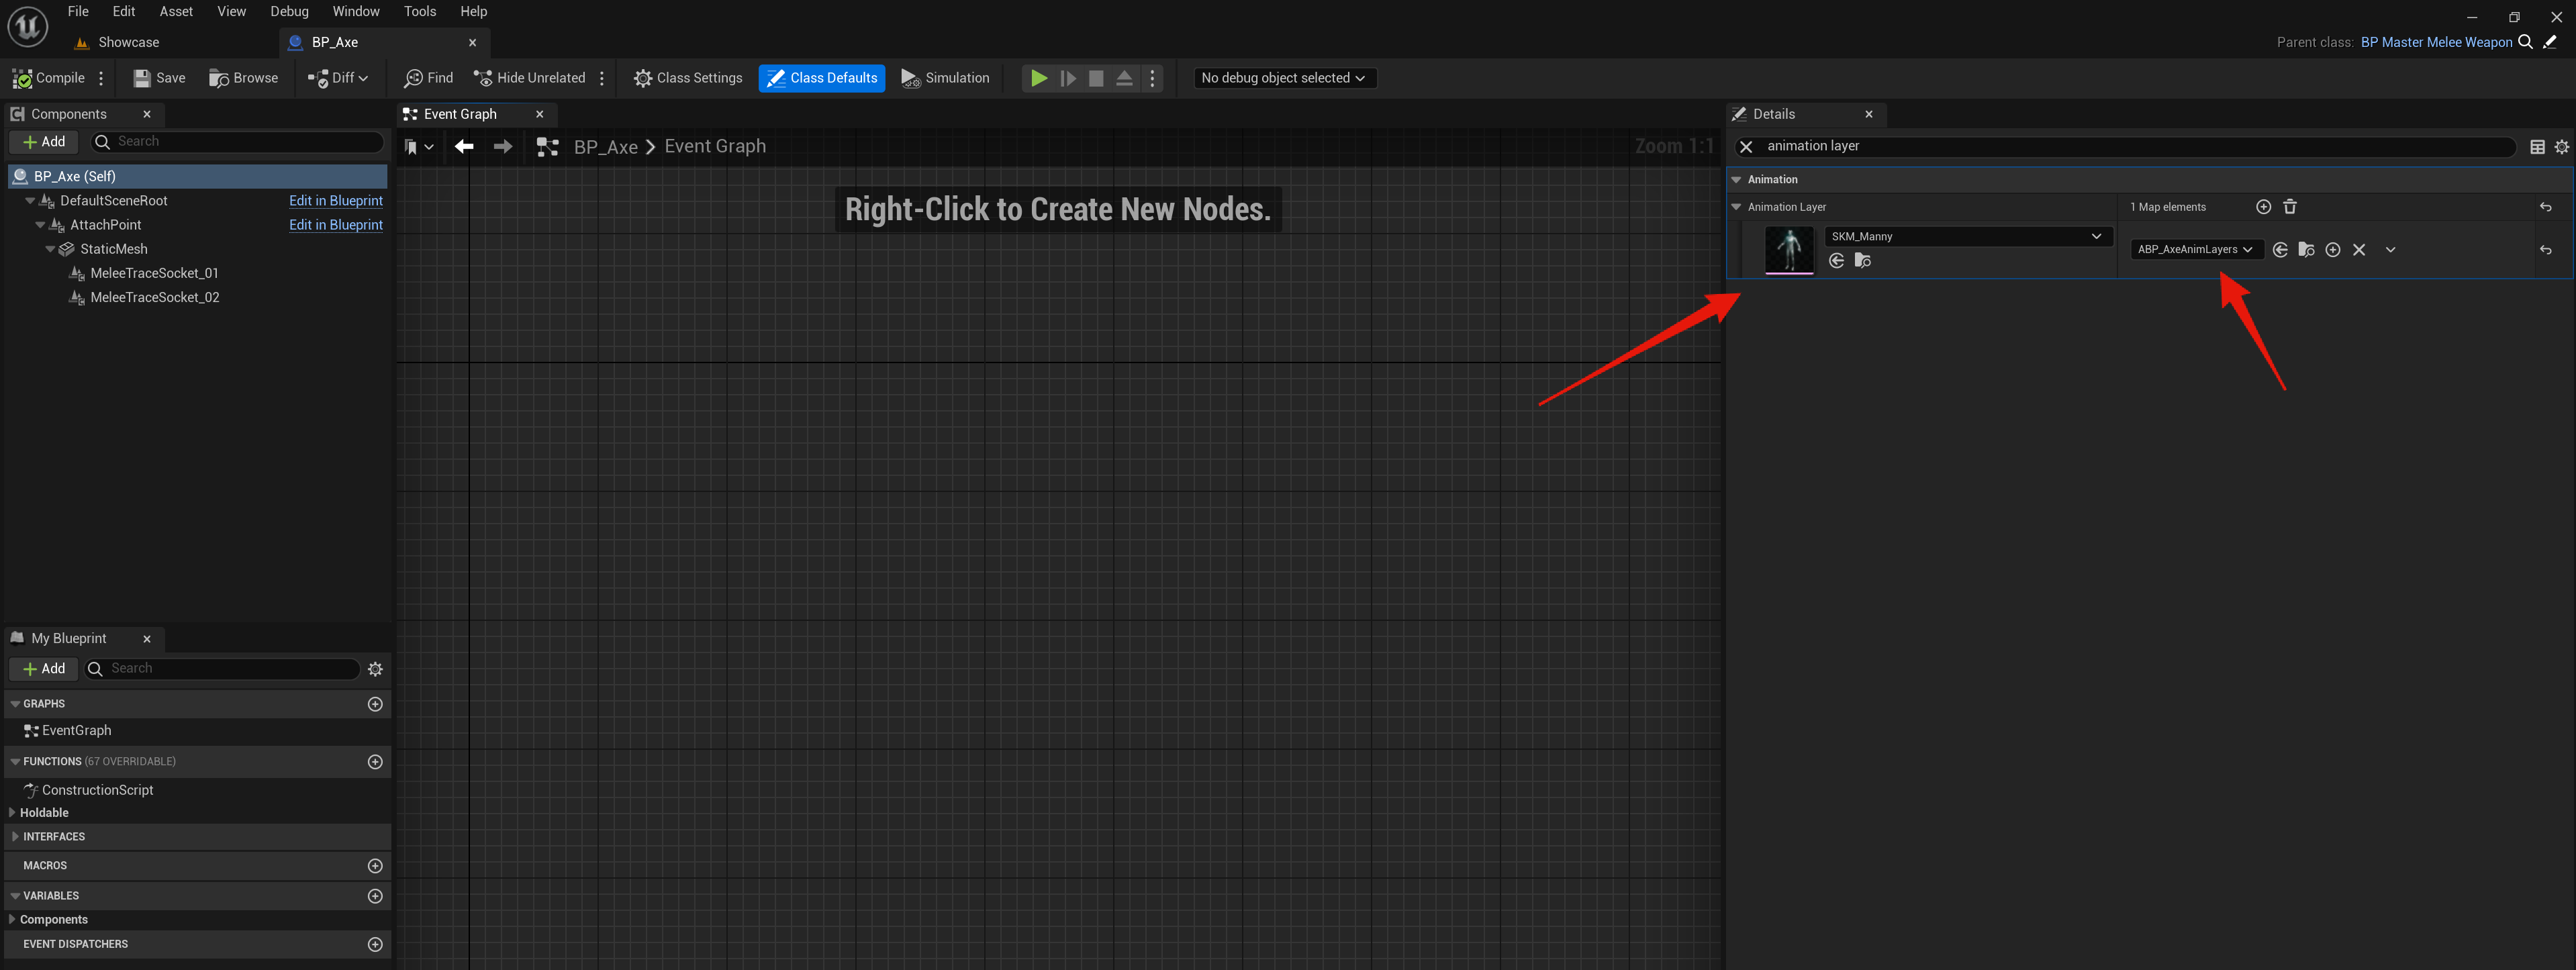Delete the Animation Layer map elements
The height and width of the screenshot is (970, 2576).
(2290, 206)
